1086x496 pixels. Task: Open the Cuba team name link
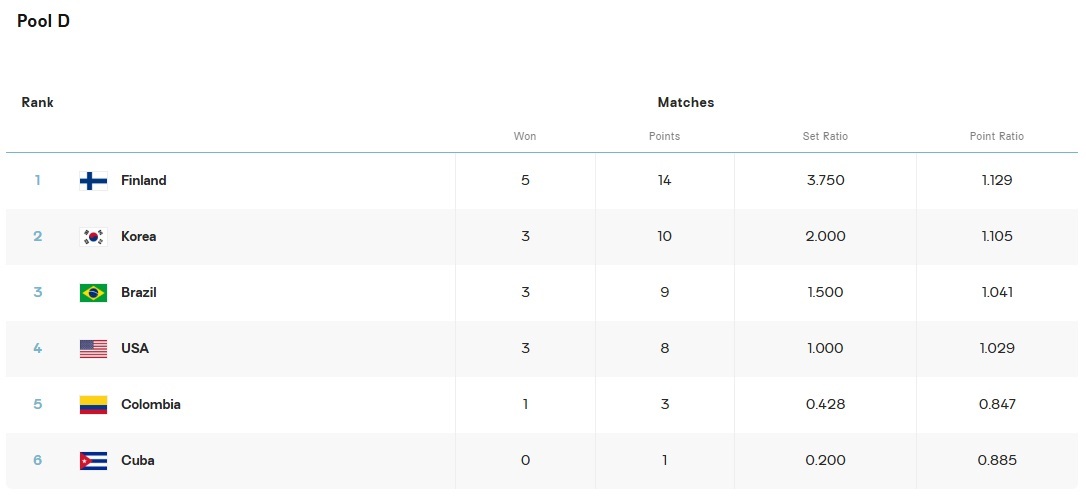click(x=138, y=461)
